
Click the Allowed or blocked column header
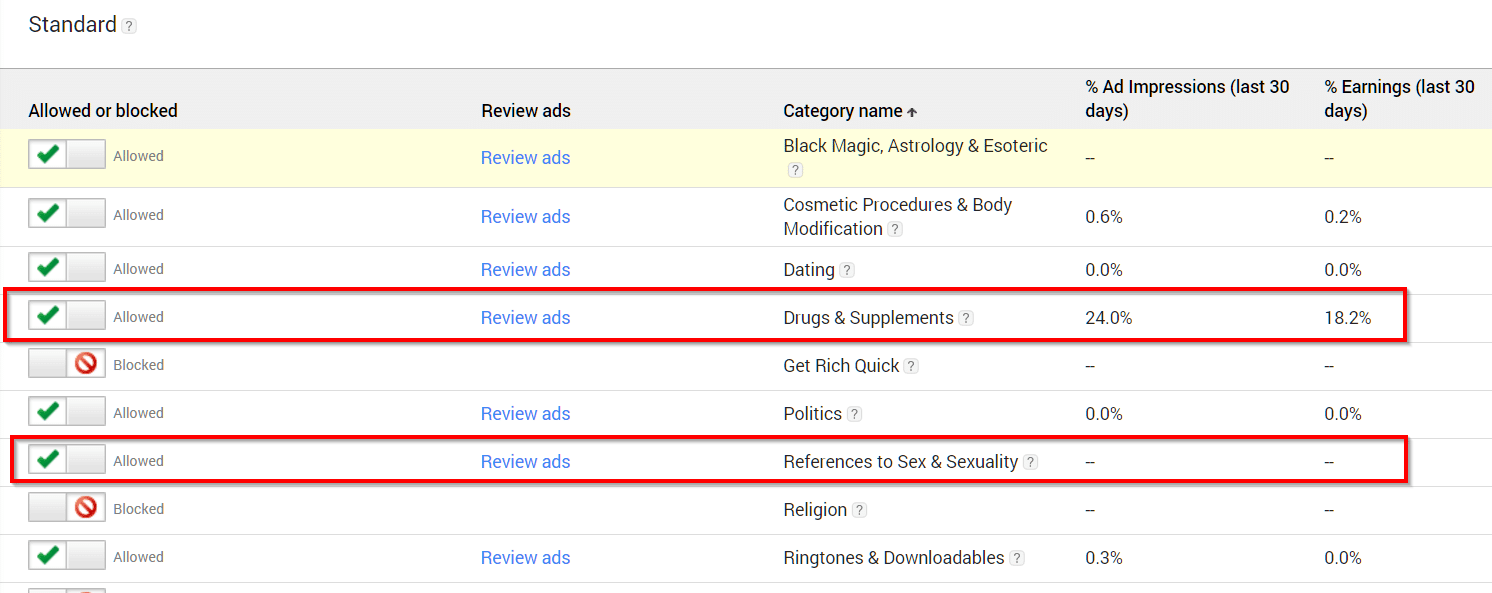[103, 110]
